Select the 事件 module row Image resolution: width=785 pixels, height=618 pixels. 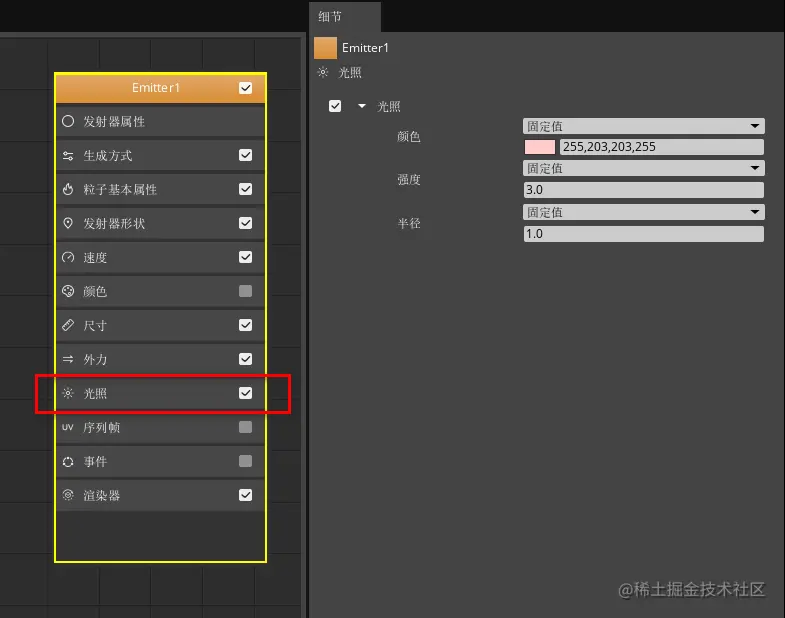click(160, 461)
